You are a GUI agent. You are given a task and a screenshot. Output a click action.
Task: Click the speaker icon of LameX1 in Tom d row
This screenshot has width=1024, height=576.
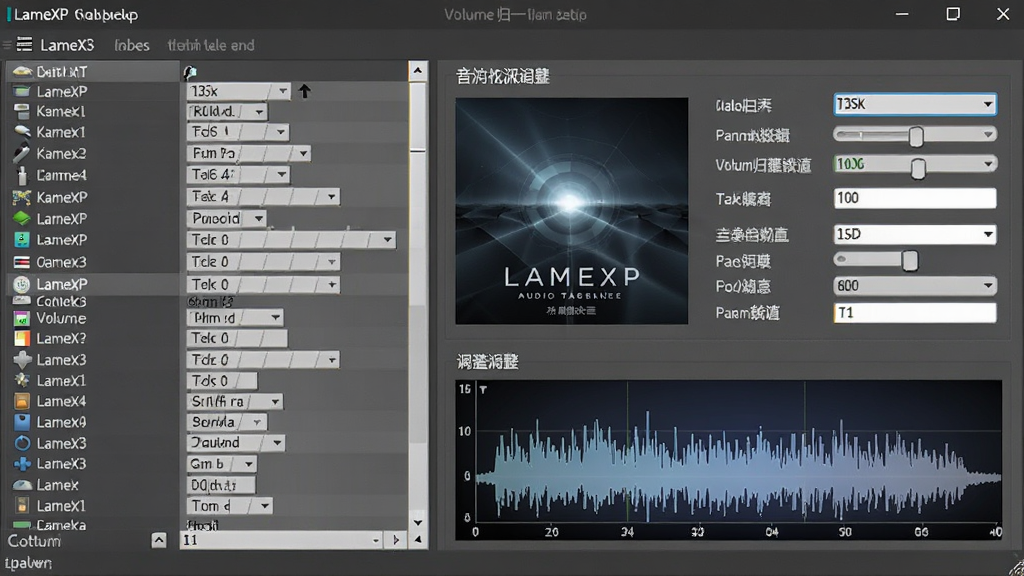22,505
